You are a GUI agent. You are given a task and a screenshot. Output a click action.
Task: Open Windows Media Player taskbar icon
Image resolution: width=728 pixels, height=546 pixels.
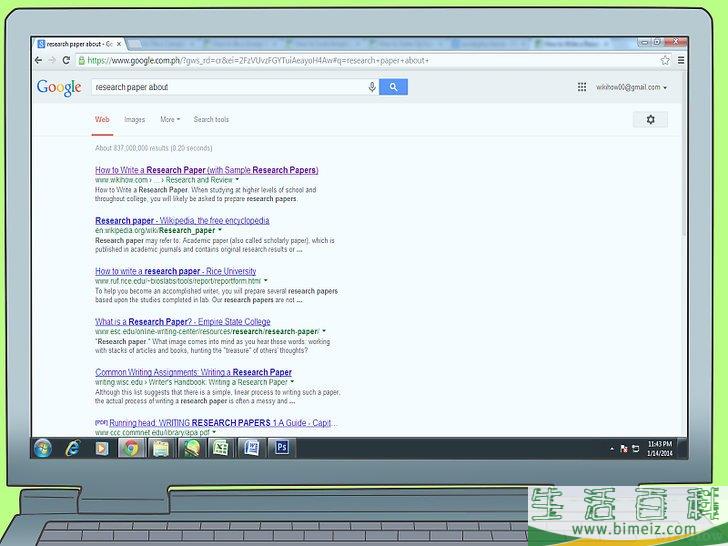coord(102,448)
